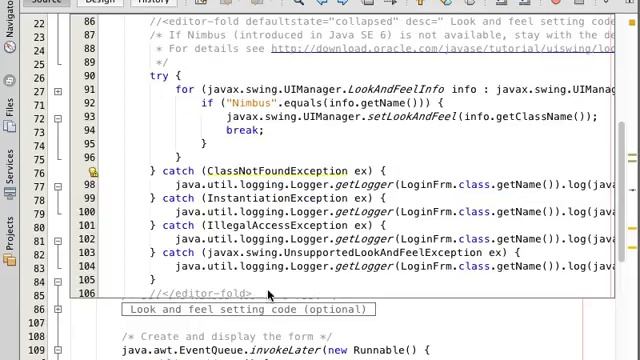Click 'UnsupportedLookAndFeelException' on line 103

pos(383,253)
